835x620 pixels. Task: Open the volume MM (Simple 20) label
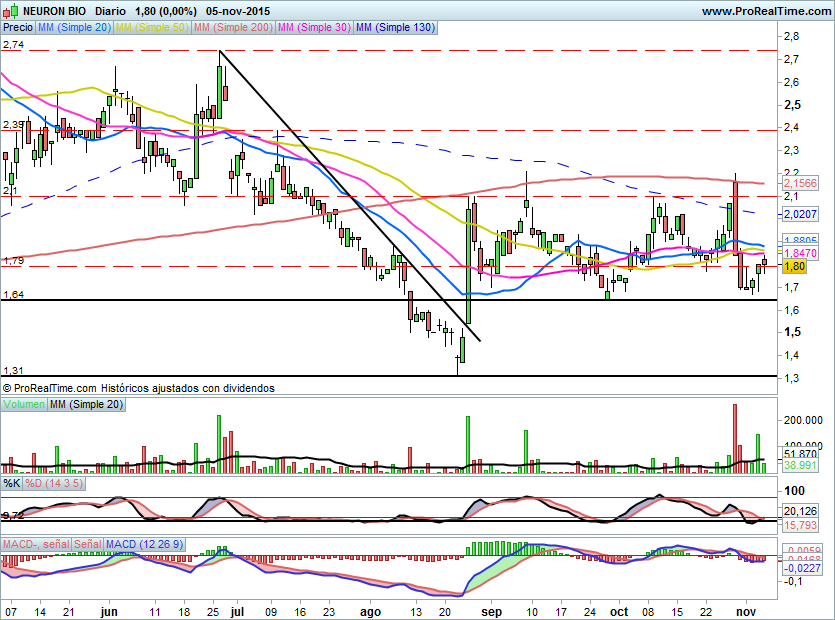tap(87, 404)
